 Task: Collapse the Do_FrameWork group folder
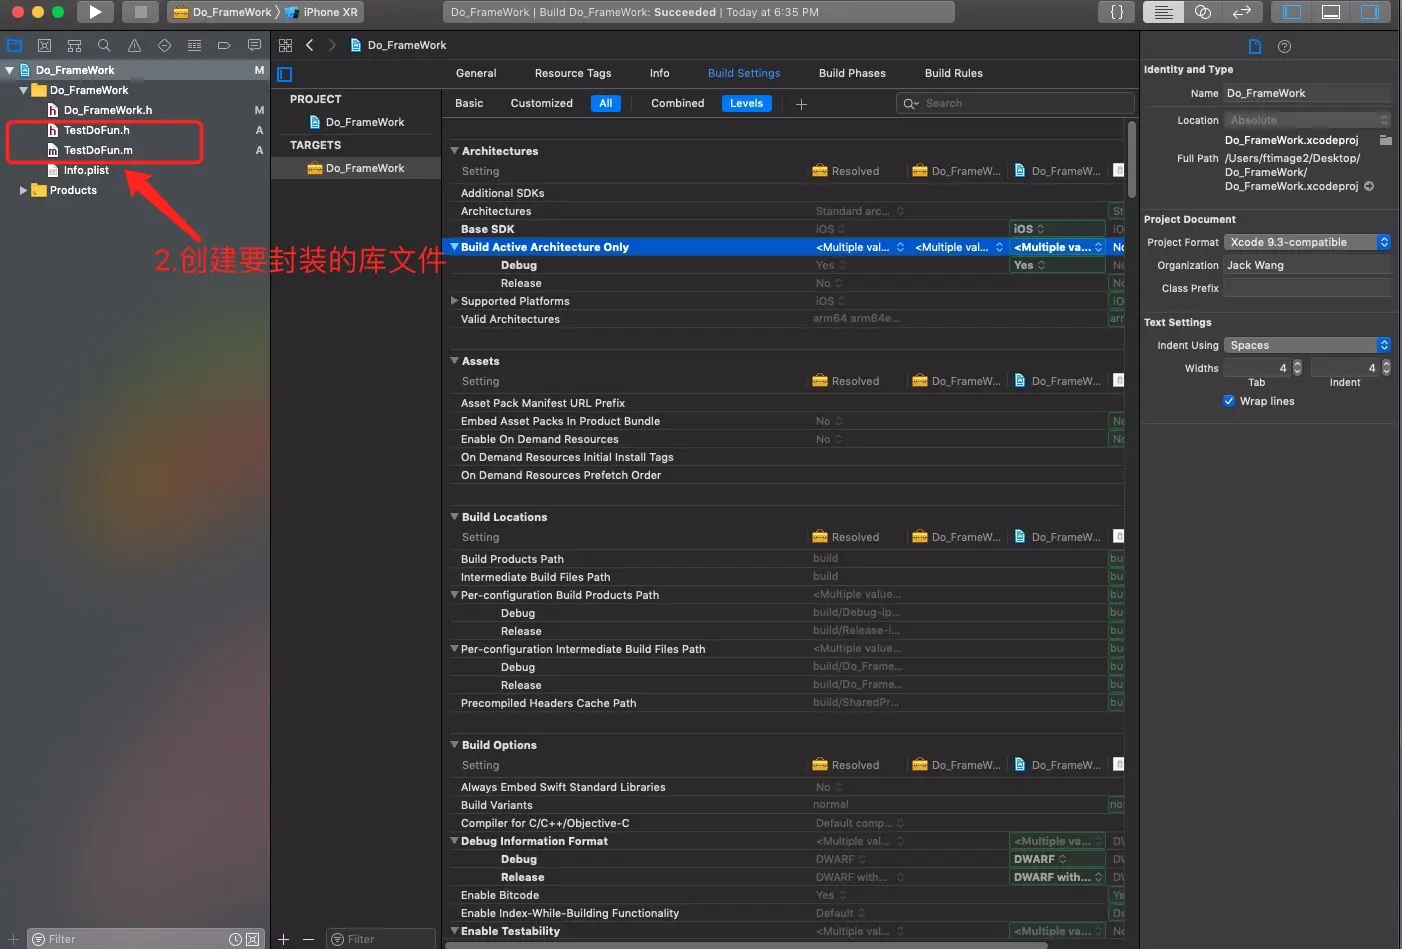coord(23,90)
